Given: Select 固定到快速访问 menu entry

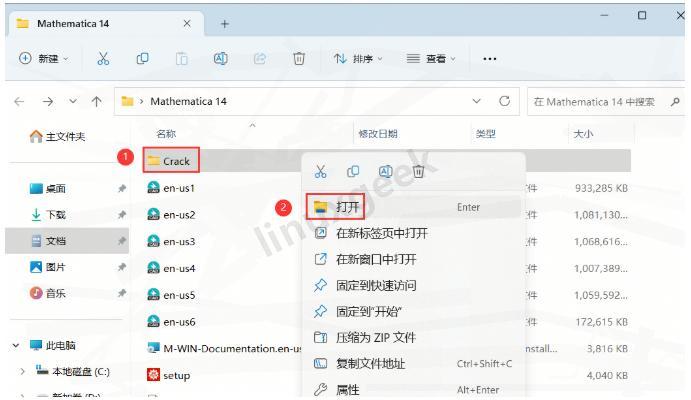Looking at the screenshot, I should coord(413,285).
